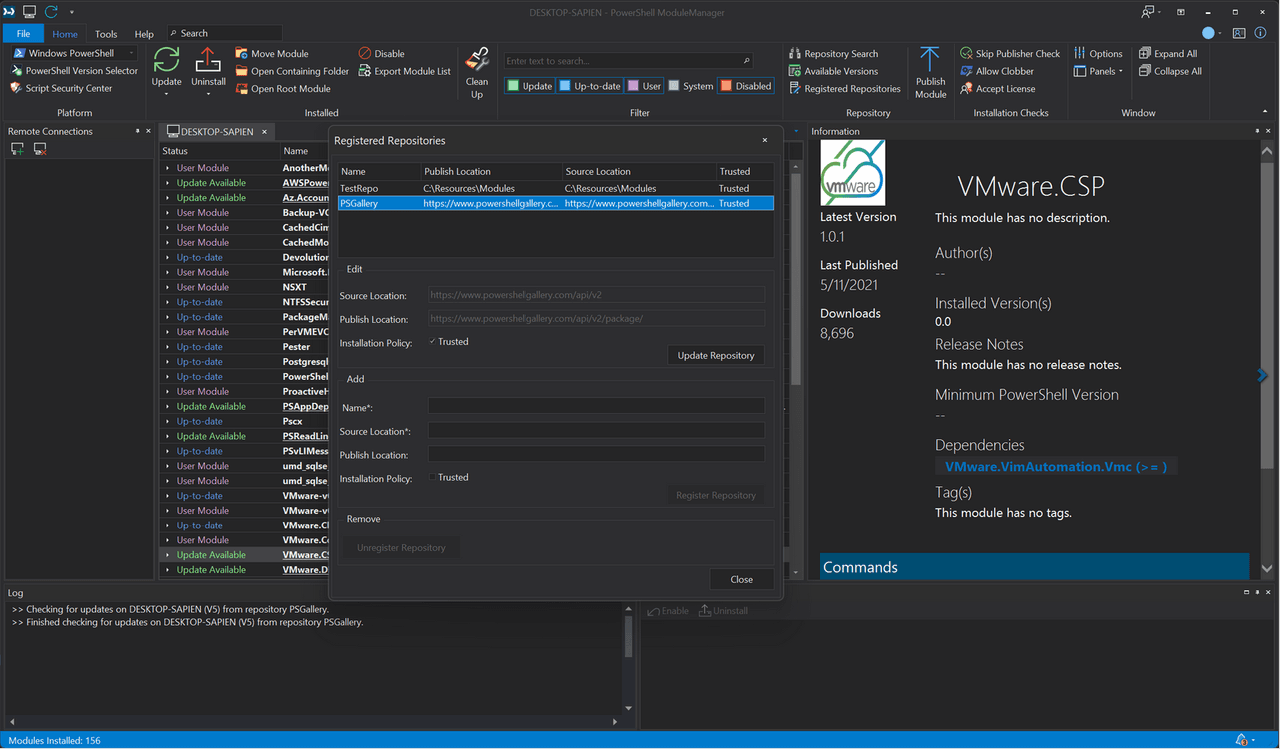The width and height of the screenshot is (1280, 749).
Task: Select the TestRepo repository row
Action: (555, 188)
